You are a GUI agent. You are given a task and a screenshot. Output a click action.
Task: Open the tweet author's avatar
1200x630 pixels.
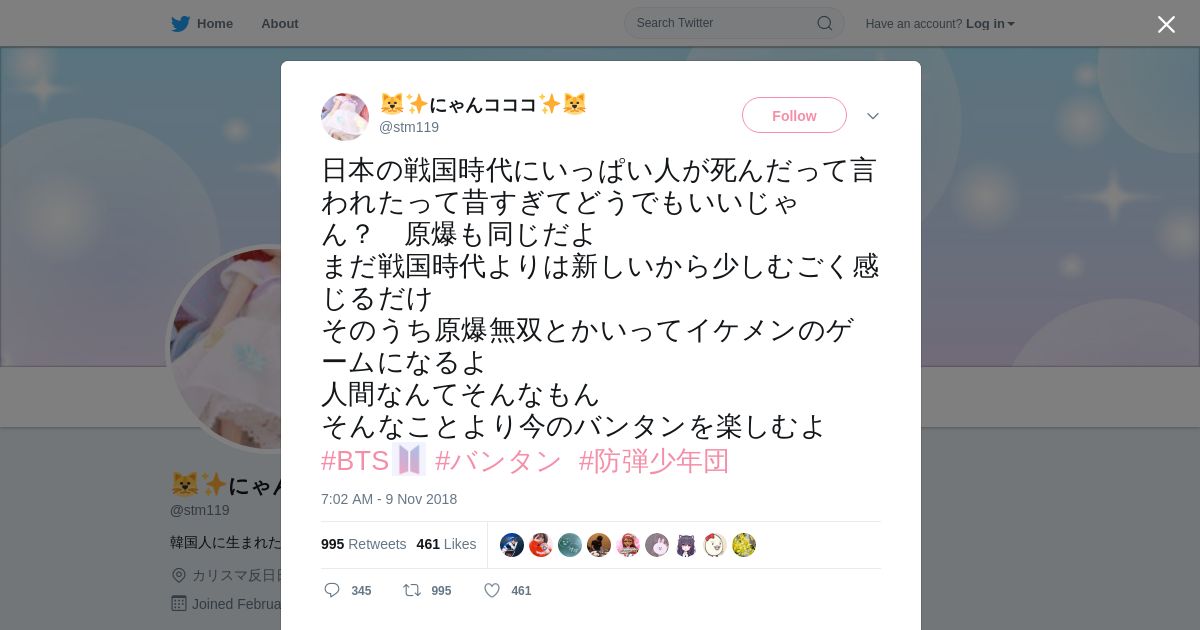[345, 117]
